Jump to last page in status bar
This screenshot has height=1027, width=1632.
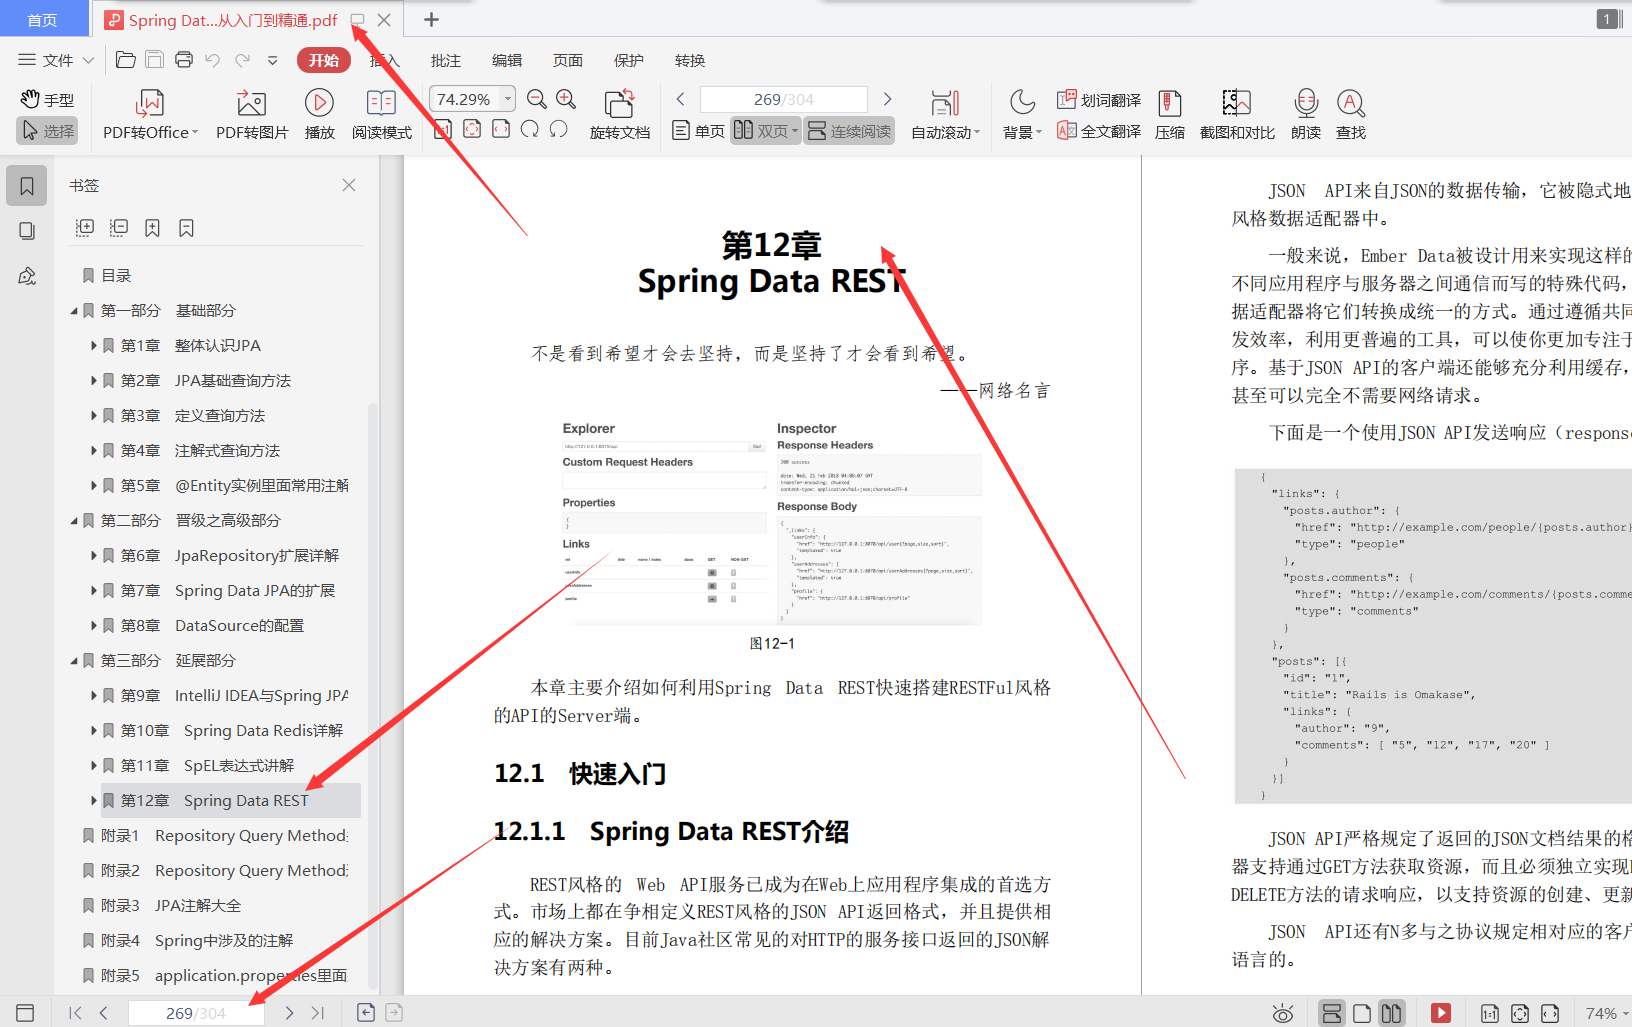(318, 1013)
